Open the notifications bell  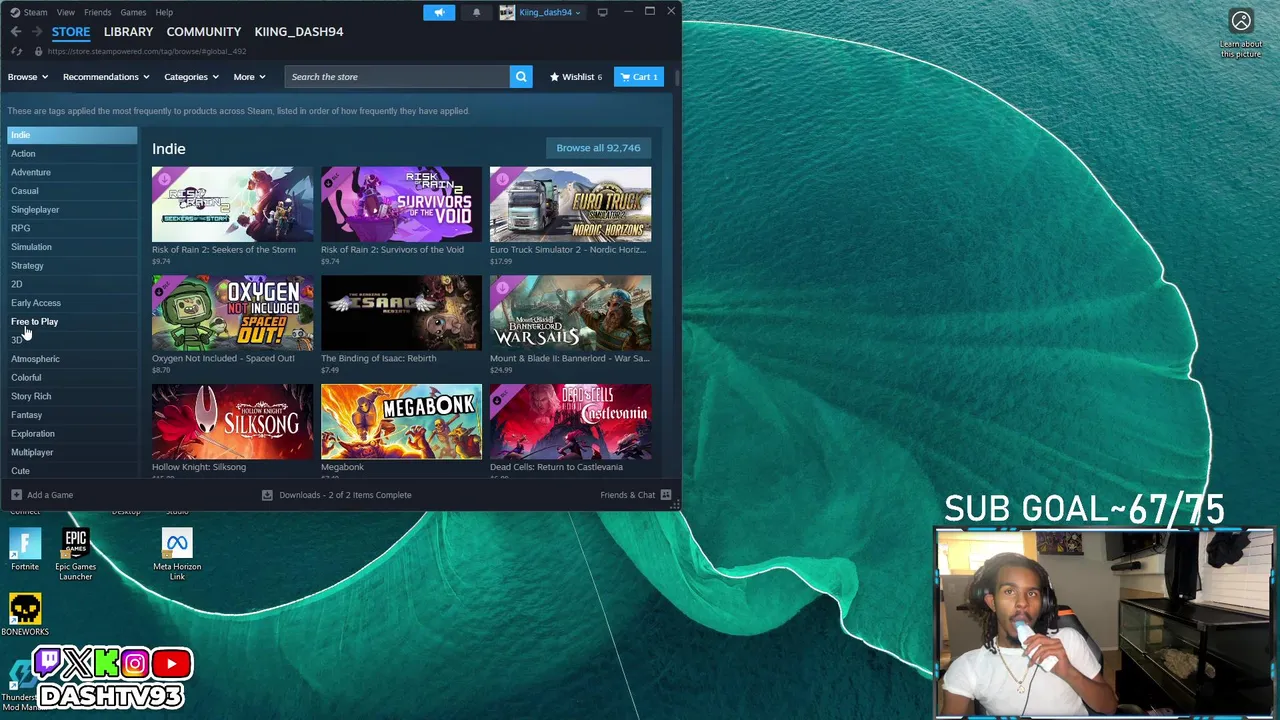tap(476, 12)
